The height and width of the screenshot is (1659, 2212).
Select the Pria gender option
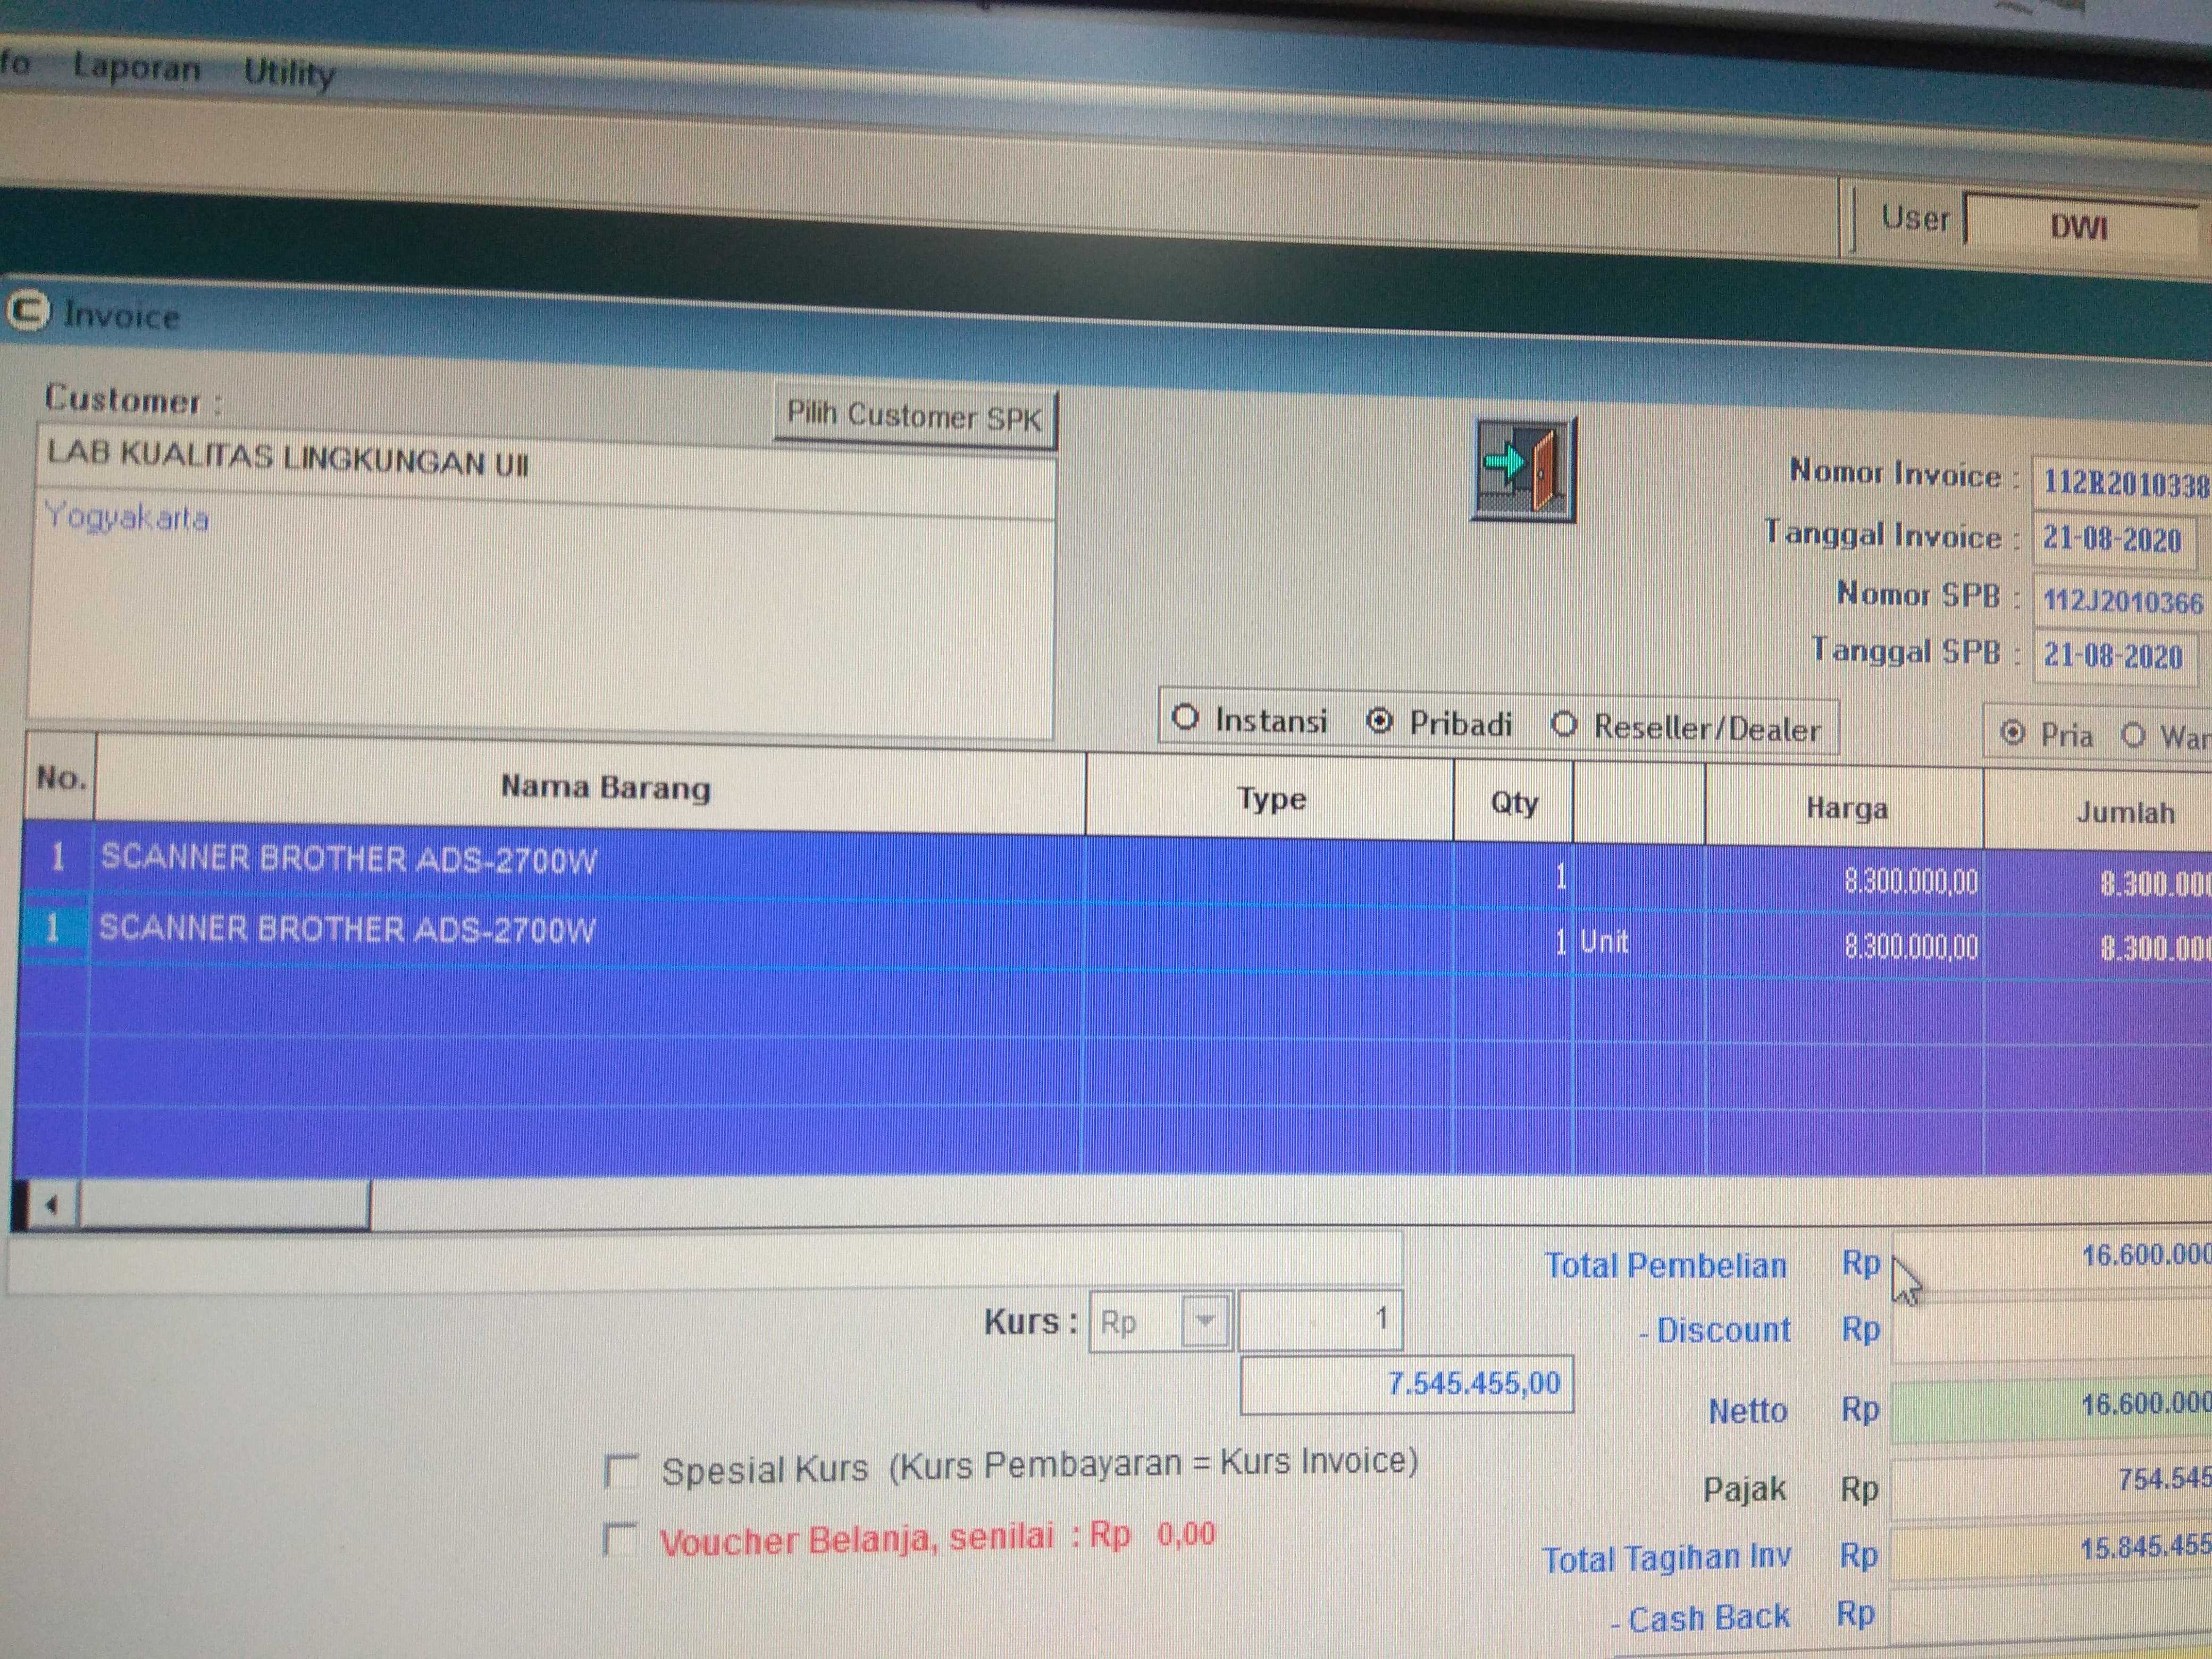click(x=2013, y=733)
